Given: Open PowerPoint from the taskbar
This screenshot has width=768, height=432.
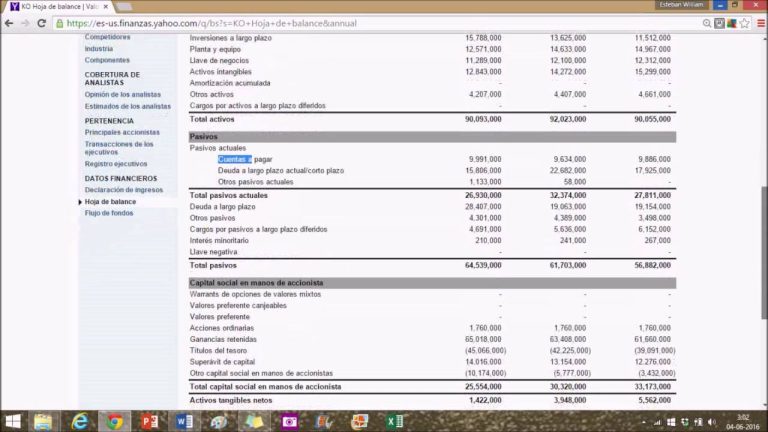Looking at the screenshot, I should (151, 421).
